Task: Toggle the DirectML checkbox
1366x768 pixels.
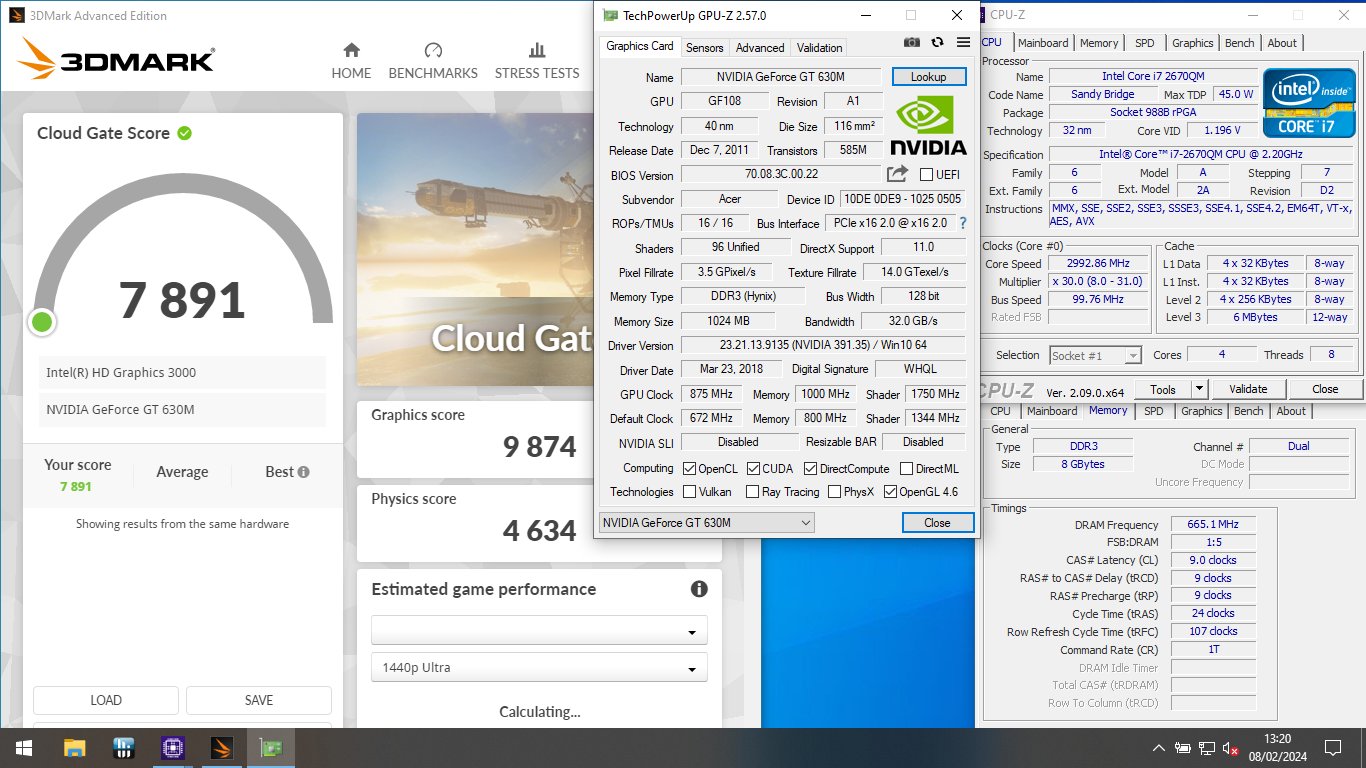Action: [x=906, y=468]
